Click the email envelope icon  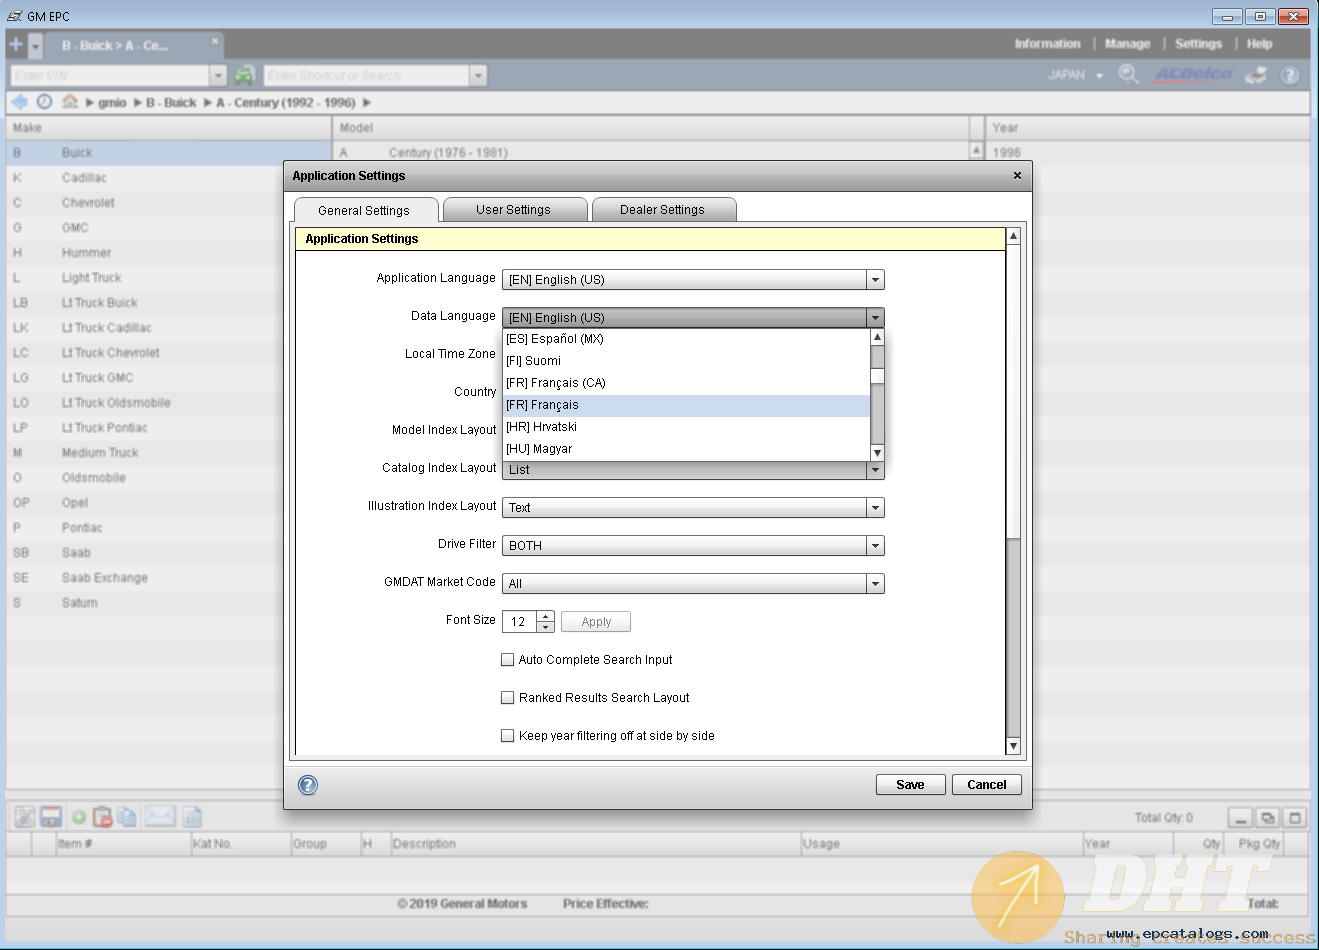click(x=160, y=817)
